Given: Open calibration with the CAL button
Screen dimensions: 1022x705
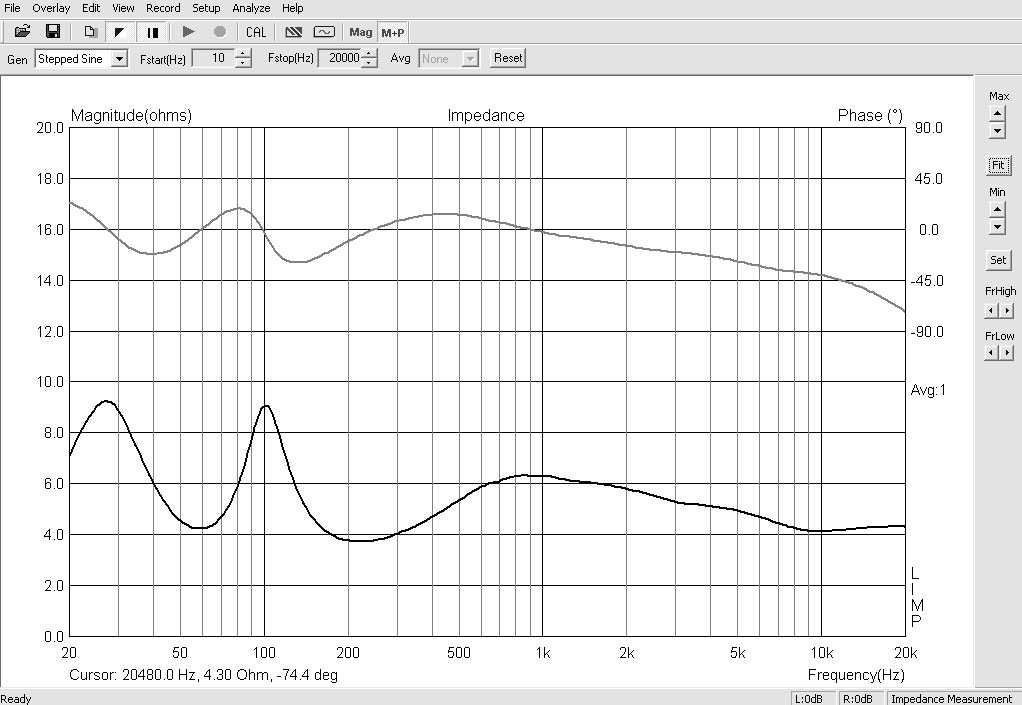Looking at the screenshot, I should point(256,31).
